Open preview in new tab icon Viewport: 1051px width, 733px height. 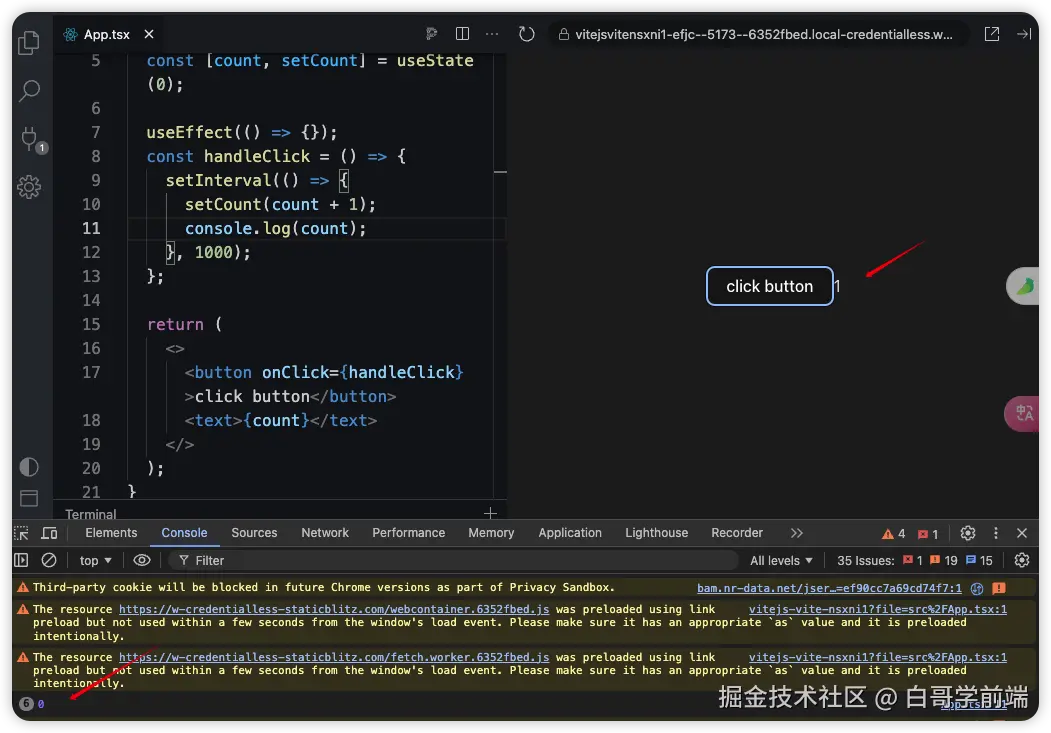(x=991, y=34)
